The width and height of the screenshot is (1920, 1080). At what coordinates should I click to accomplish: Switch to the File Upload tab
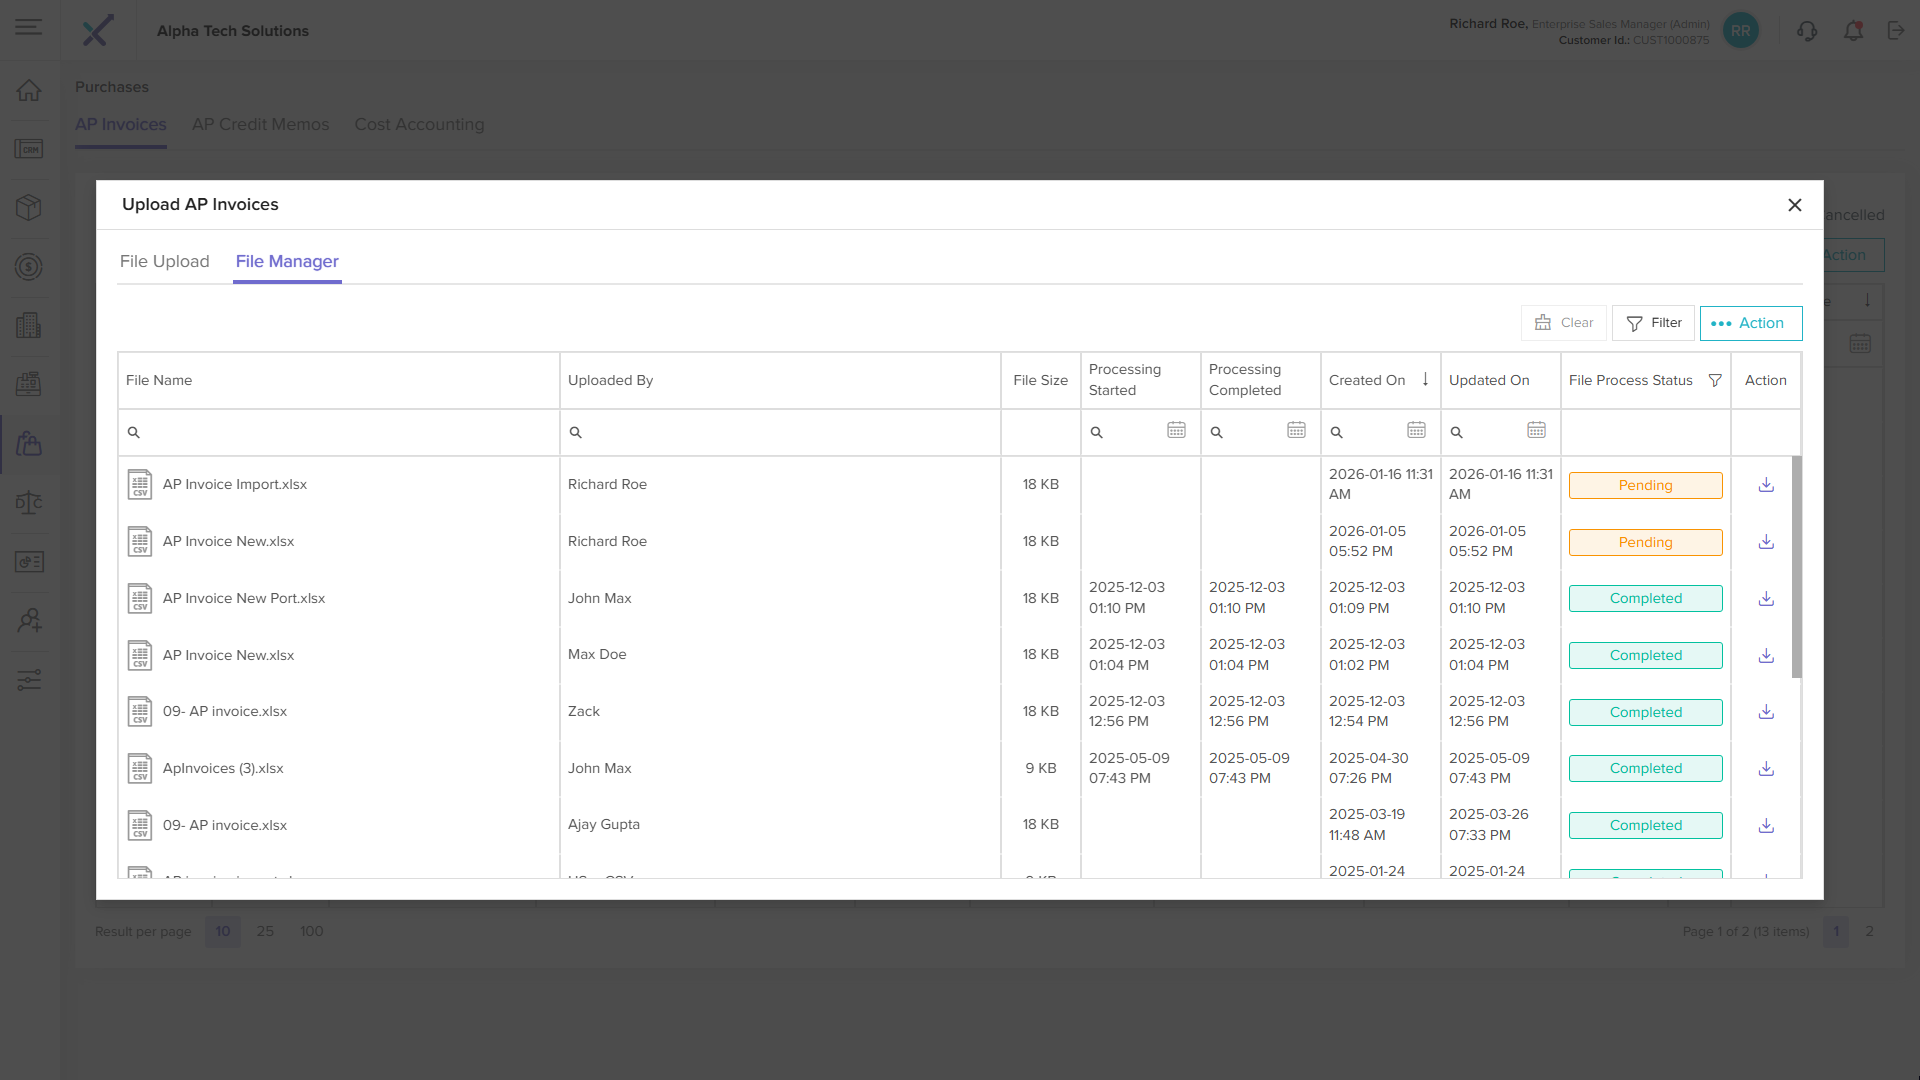click(x=165, y=261)
